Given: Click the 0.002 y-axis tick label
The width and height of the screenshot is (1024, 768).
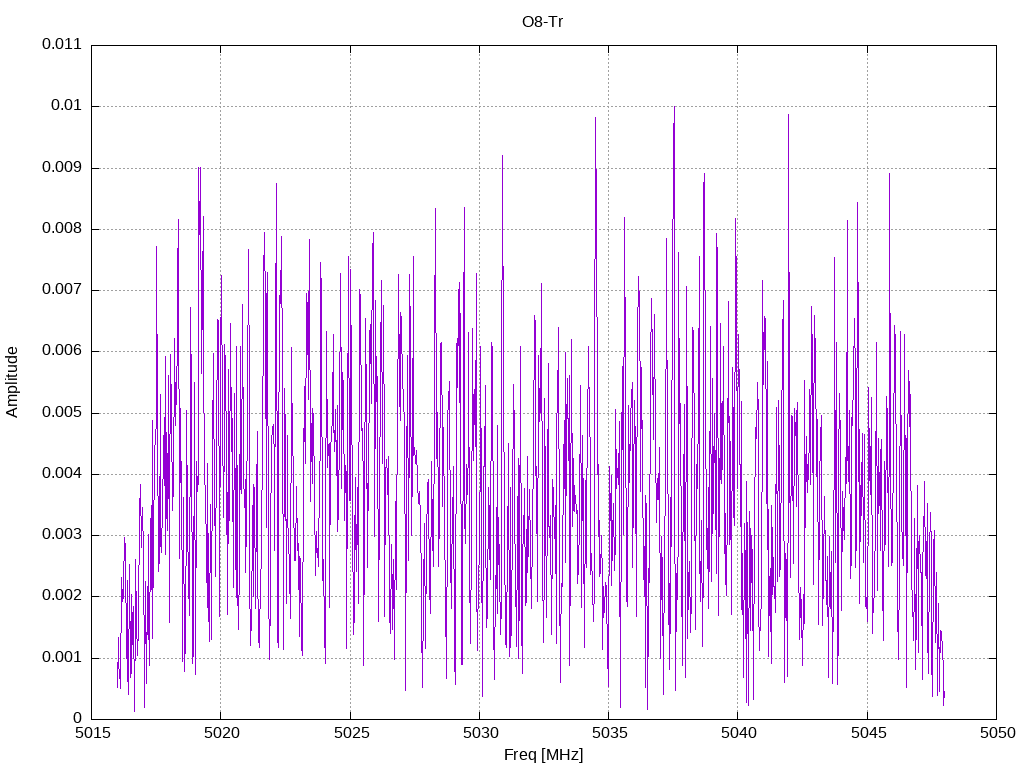Looking at the screenshot, I should [62, 596].
